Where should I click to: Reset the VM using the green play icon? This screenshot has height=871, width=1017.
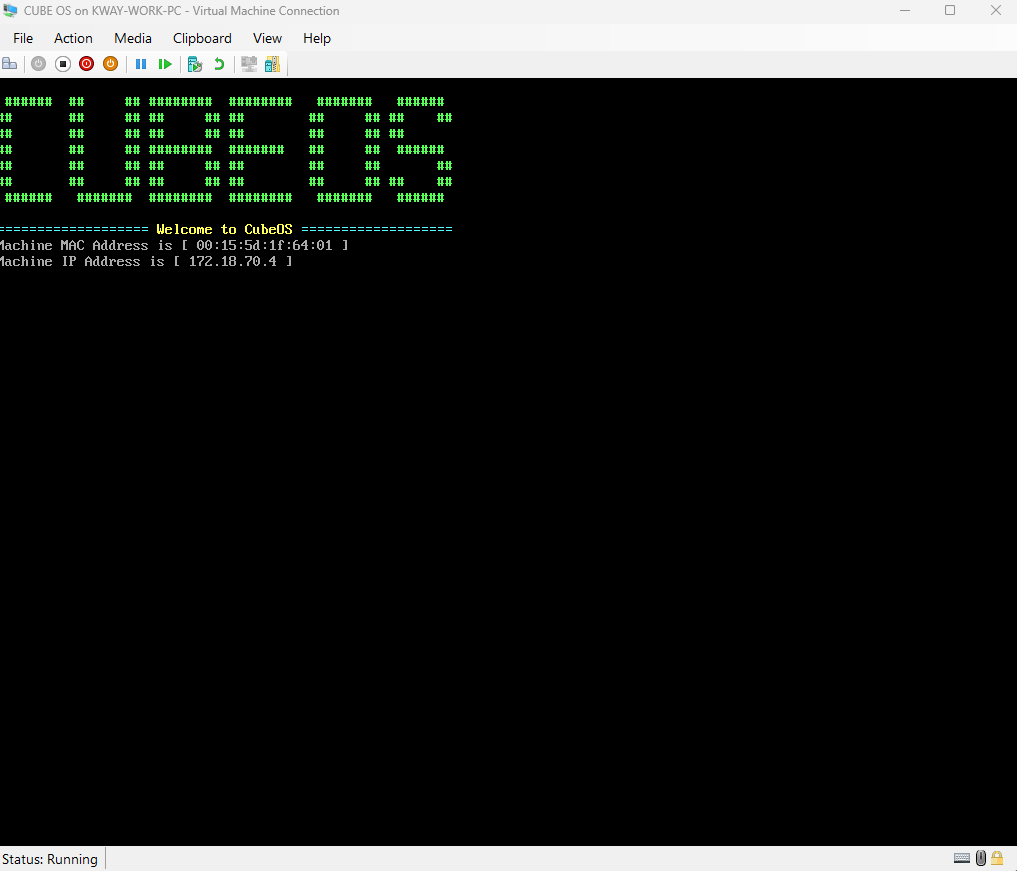point(165,64)
